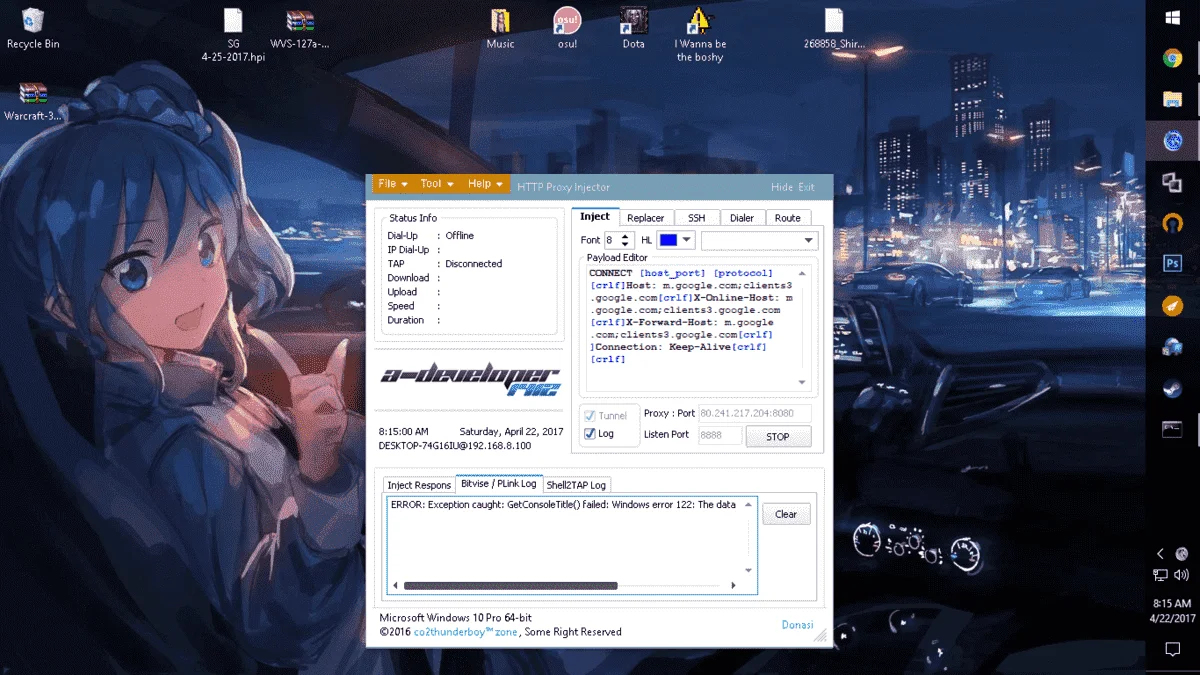Click the ERROR GetConsoleTitle log line

click(564, 504)
